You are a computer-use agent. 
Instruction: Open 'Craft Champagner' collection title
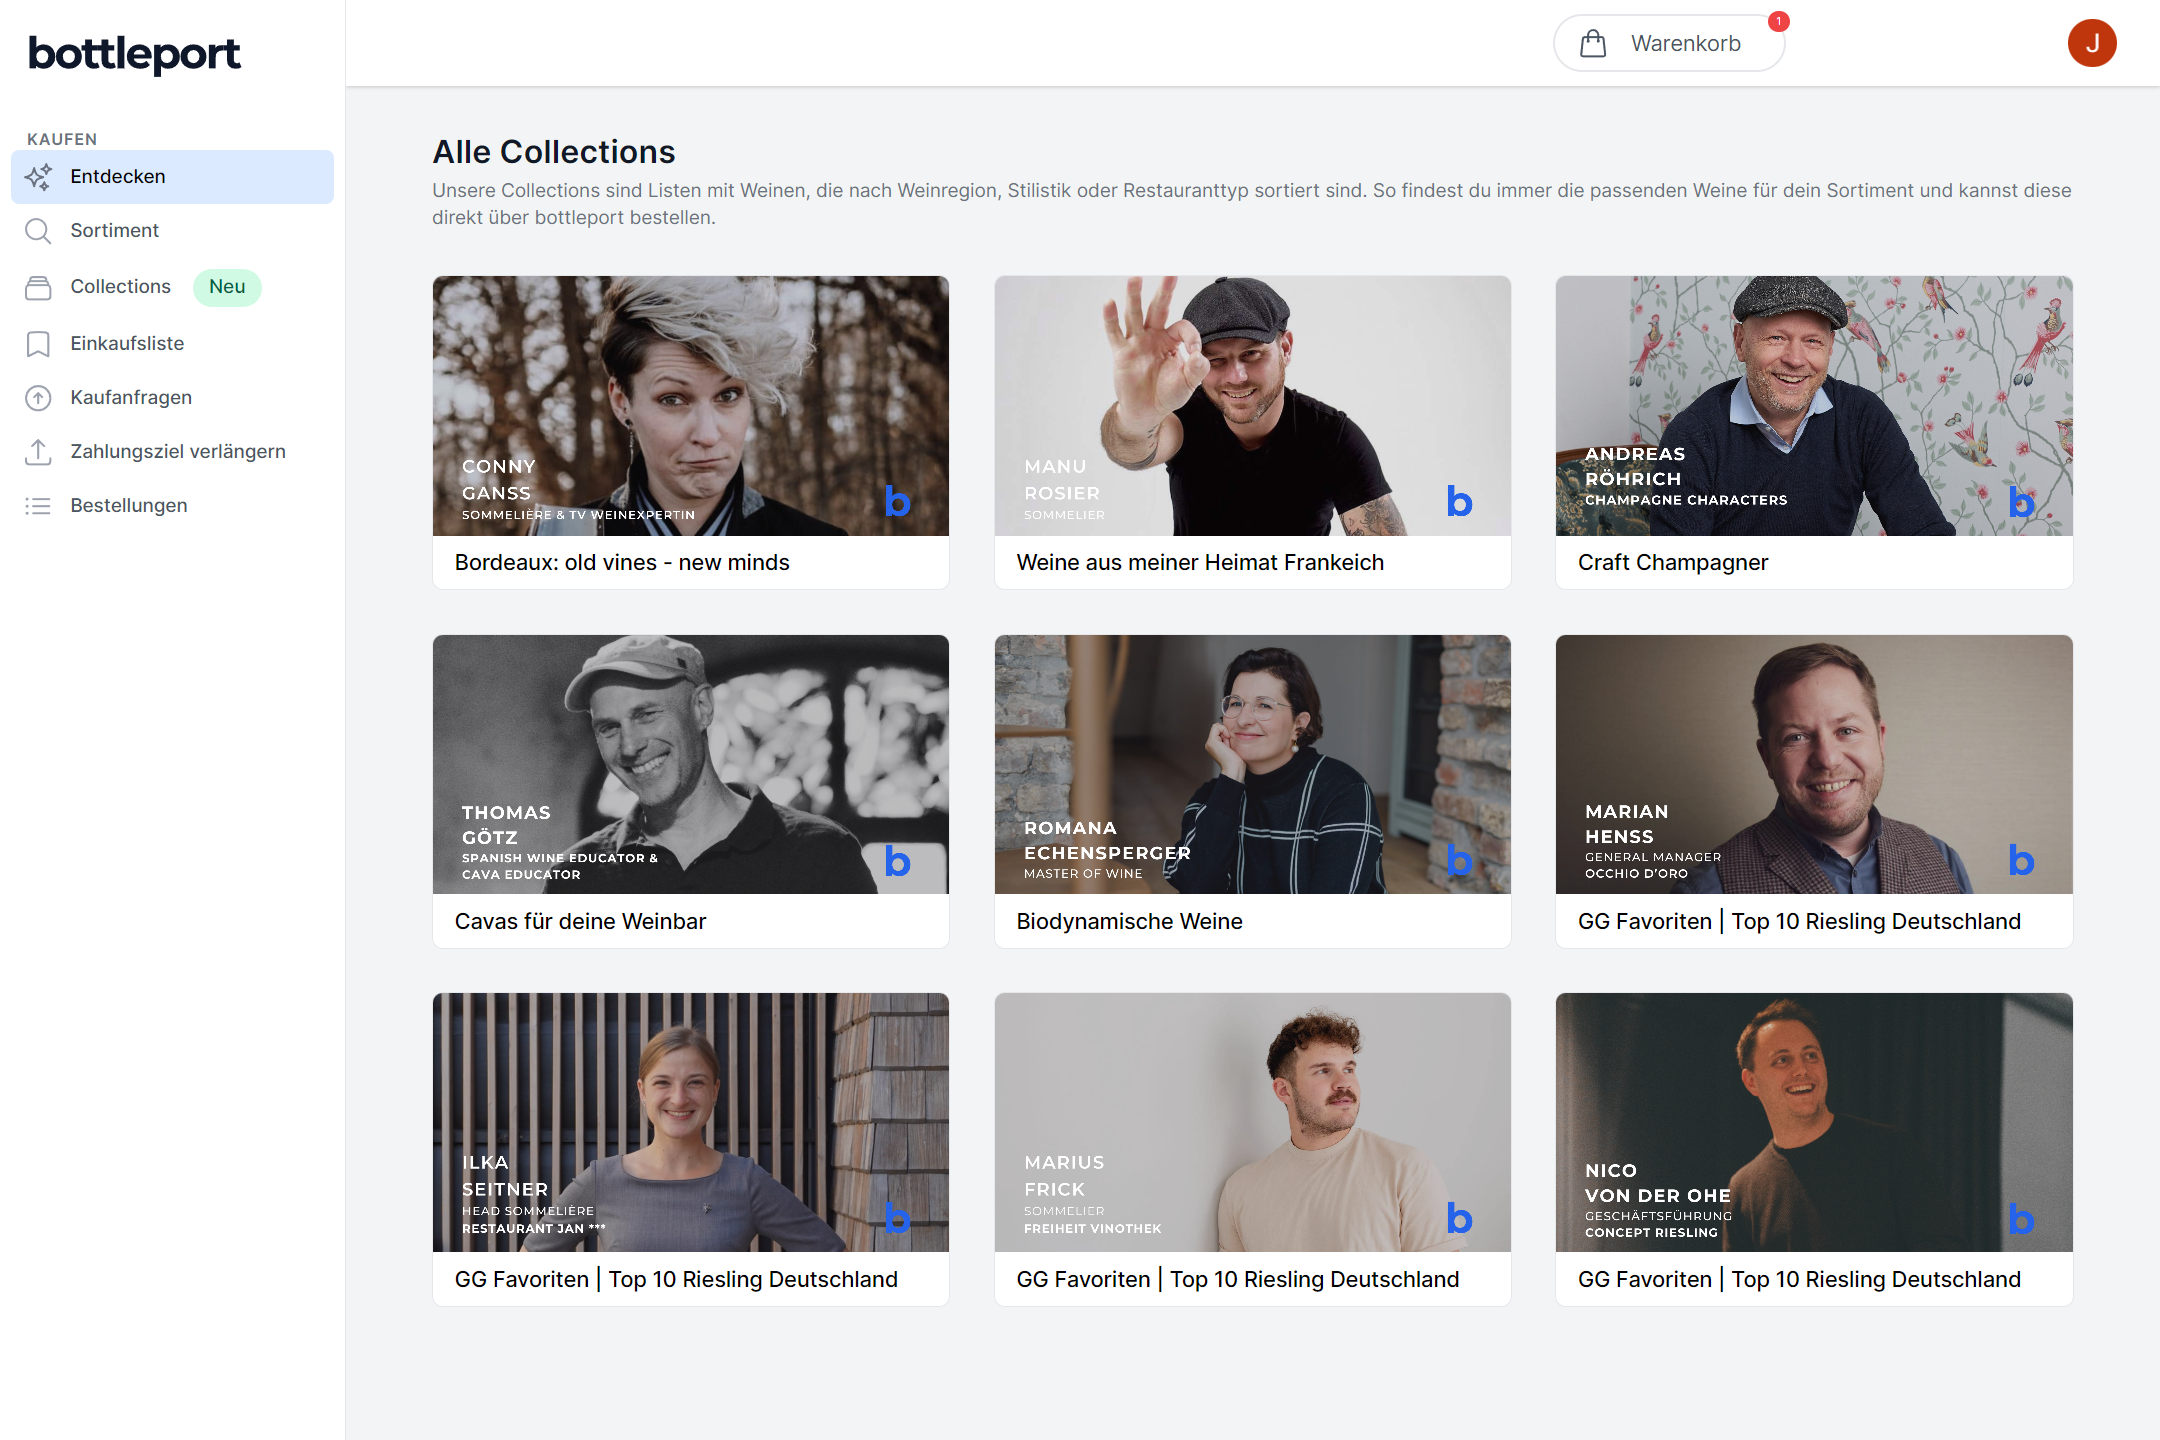coord(1673,563)
